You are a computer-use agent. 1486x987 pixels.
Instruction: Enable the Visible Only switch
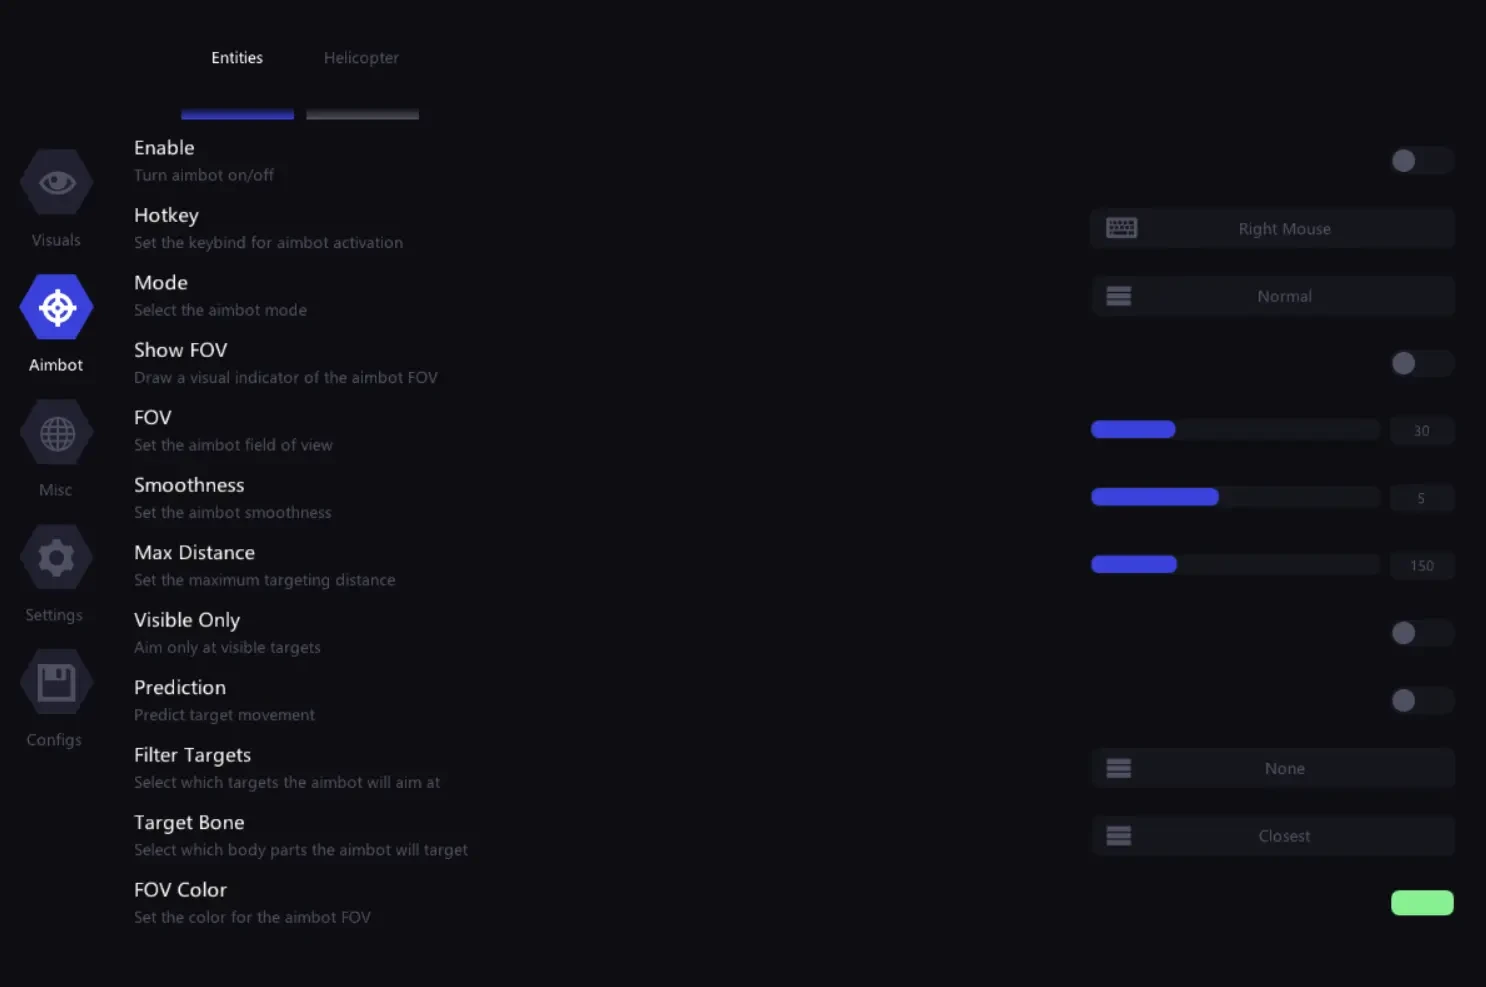[1421, 633]
